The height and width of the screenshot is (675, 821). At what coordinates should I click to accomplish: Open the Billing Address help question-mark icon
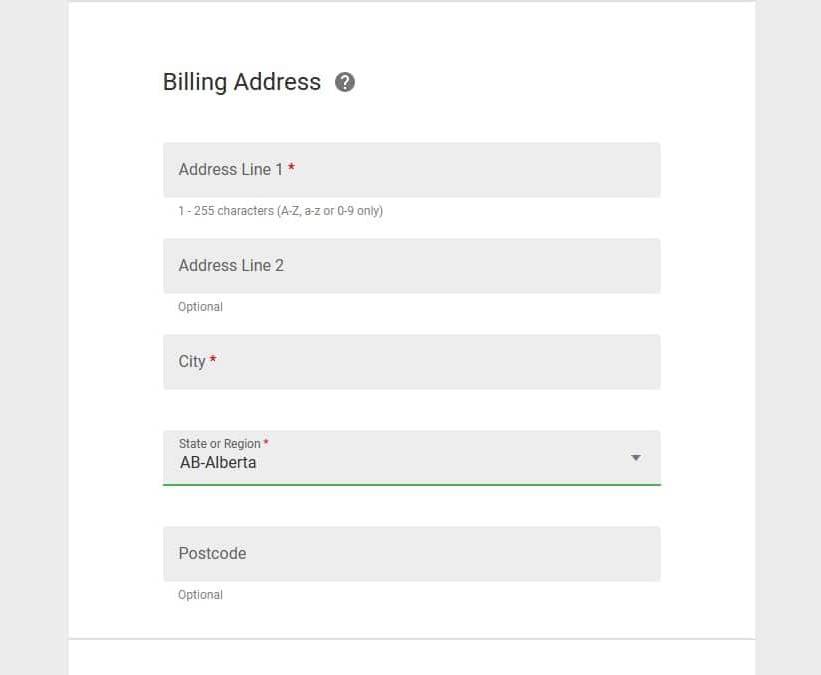click(x=345, y=82)
